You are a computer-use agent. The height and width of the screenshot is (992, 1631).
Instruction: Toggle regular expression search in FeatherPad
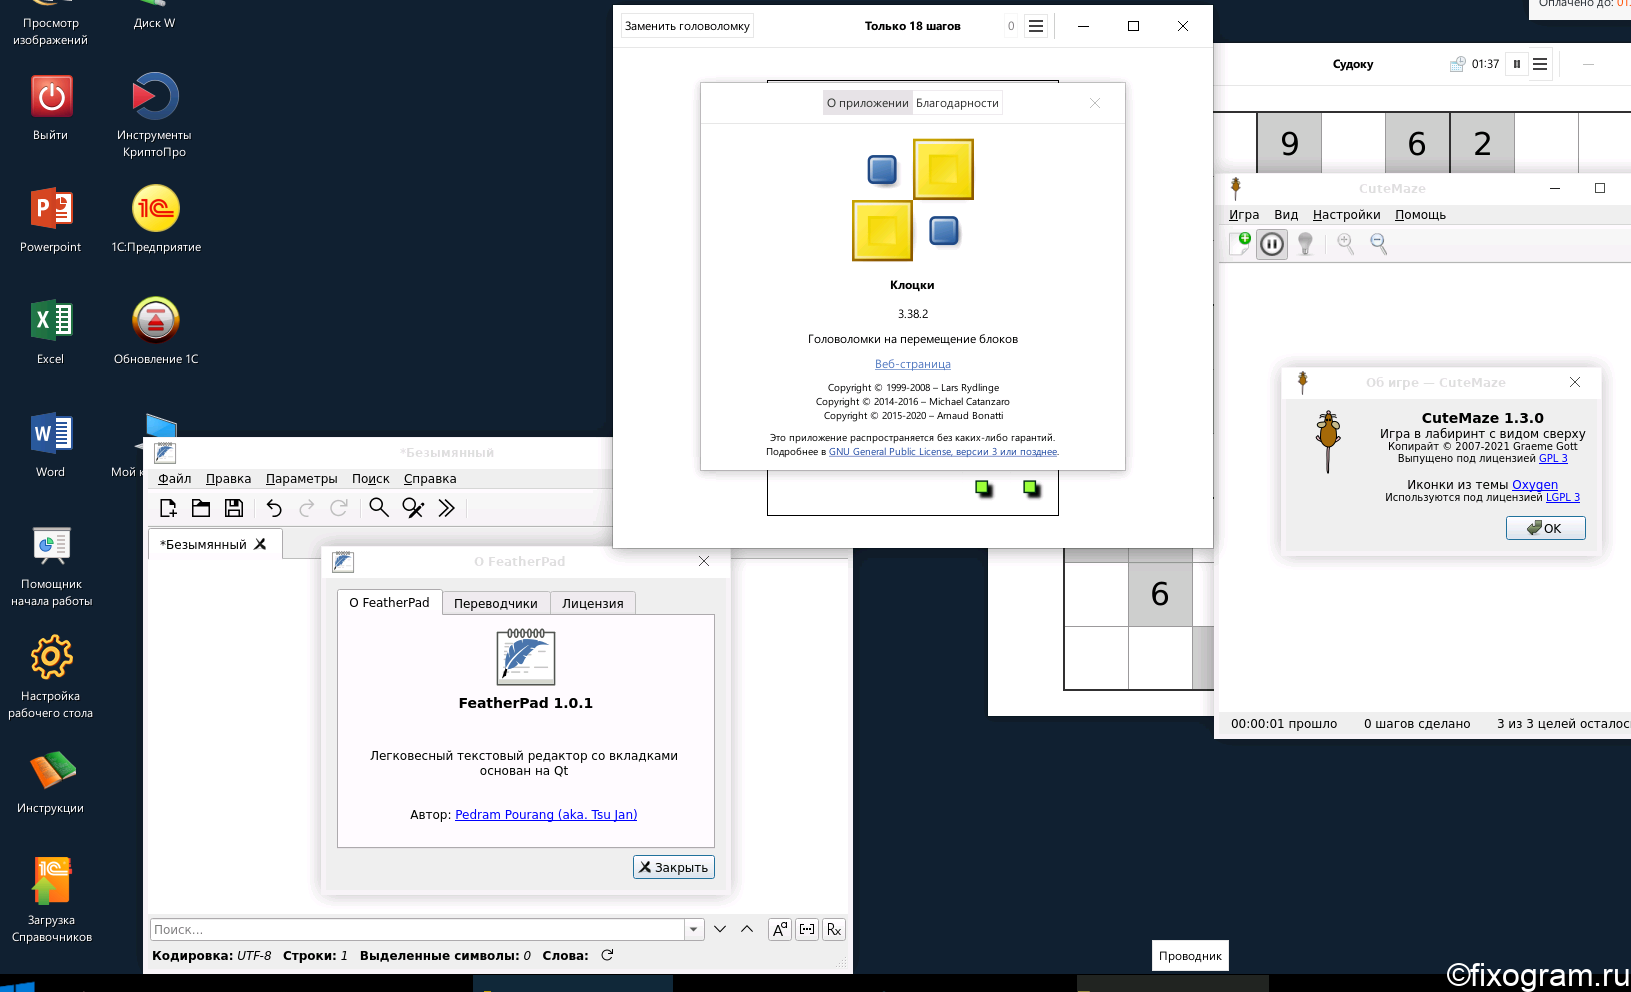(834, 929)
